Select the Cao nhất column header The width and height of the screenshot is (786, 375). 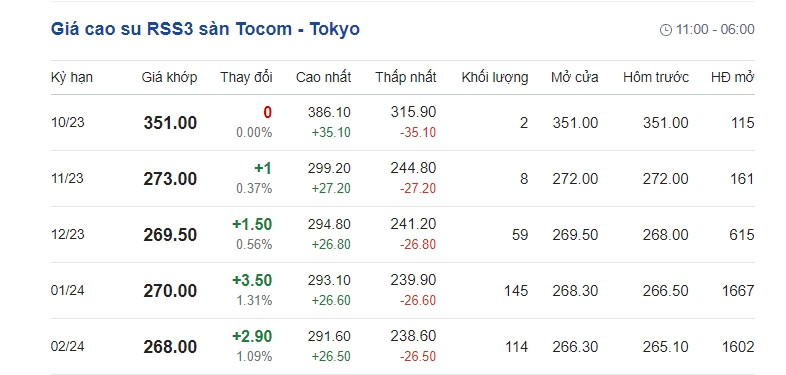[x=323, y=77]
